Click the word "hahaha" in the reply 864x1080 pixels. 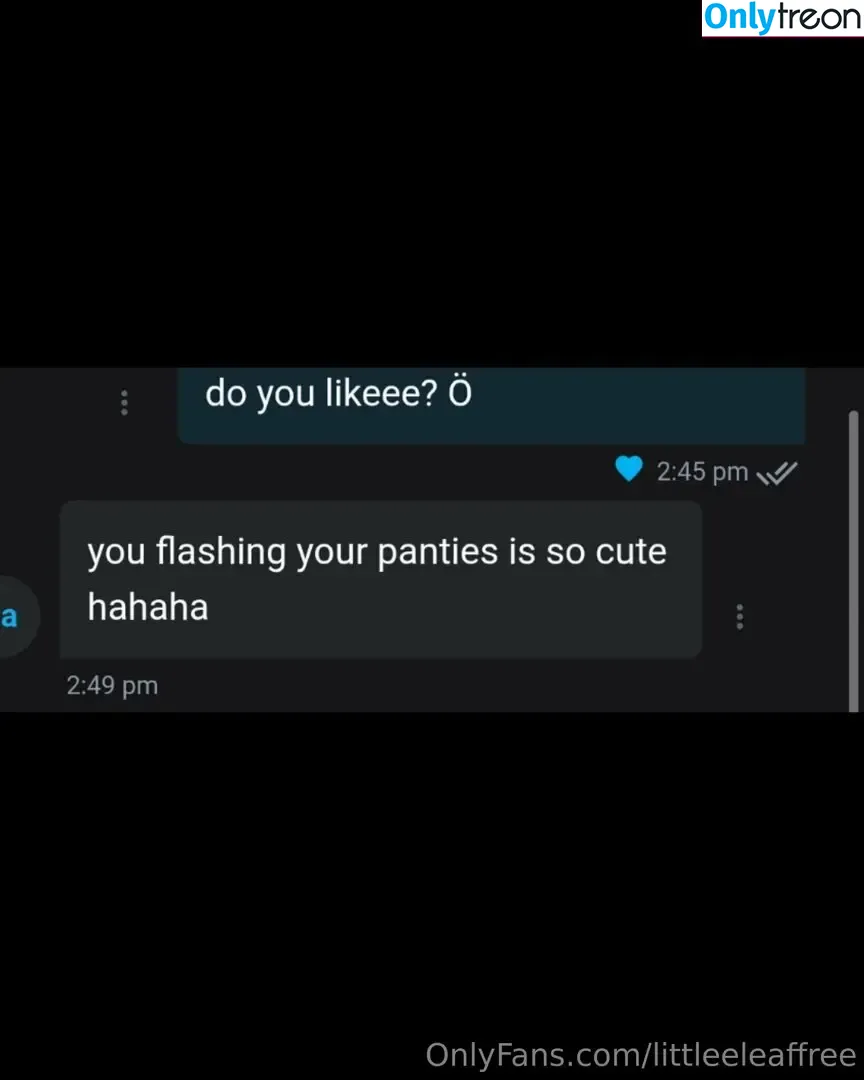click(x=147, y=608)
